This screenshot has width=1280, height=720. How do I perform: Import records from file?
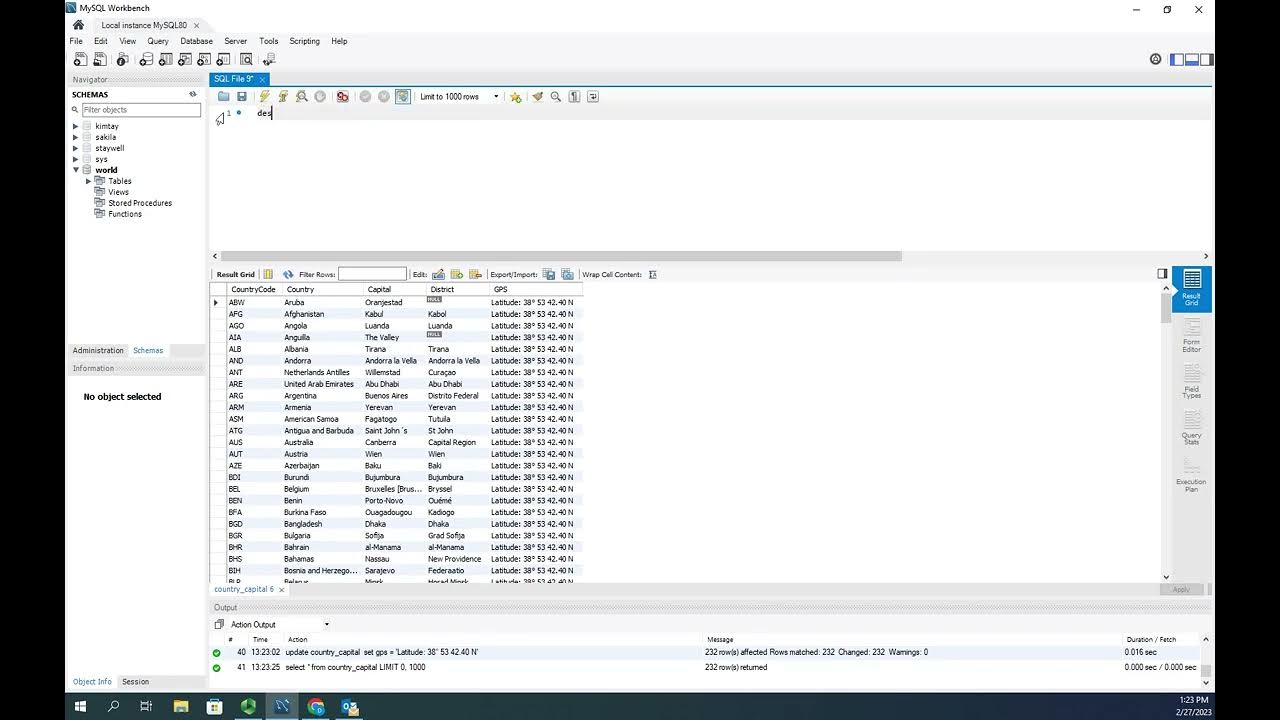click(x=567, y=274)
